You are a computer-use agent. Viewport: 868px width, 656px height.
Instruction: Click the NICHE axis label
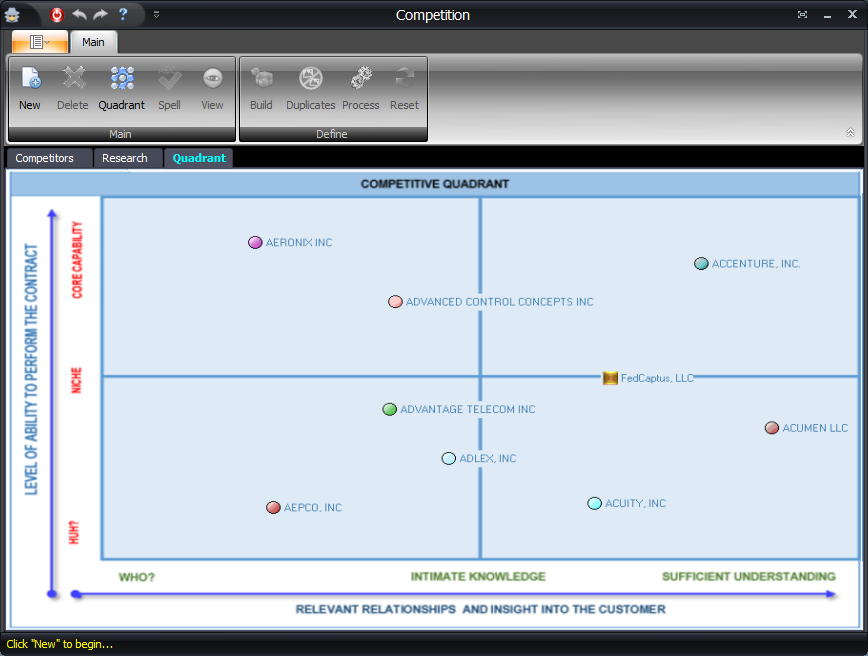coord(76,380)
